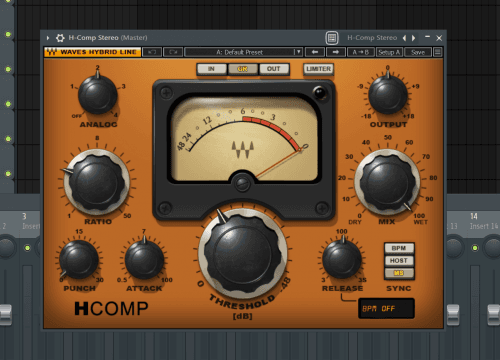Save the current preset
Image resolution: width=500 pixels, height=360 pixels.
click(x=418, y=52)
